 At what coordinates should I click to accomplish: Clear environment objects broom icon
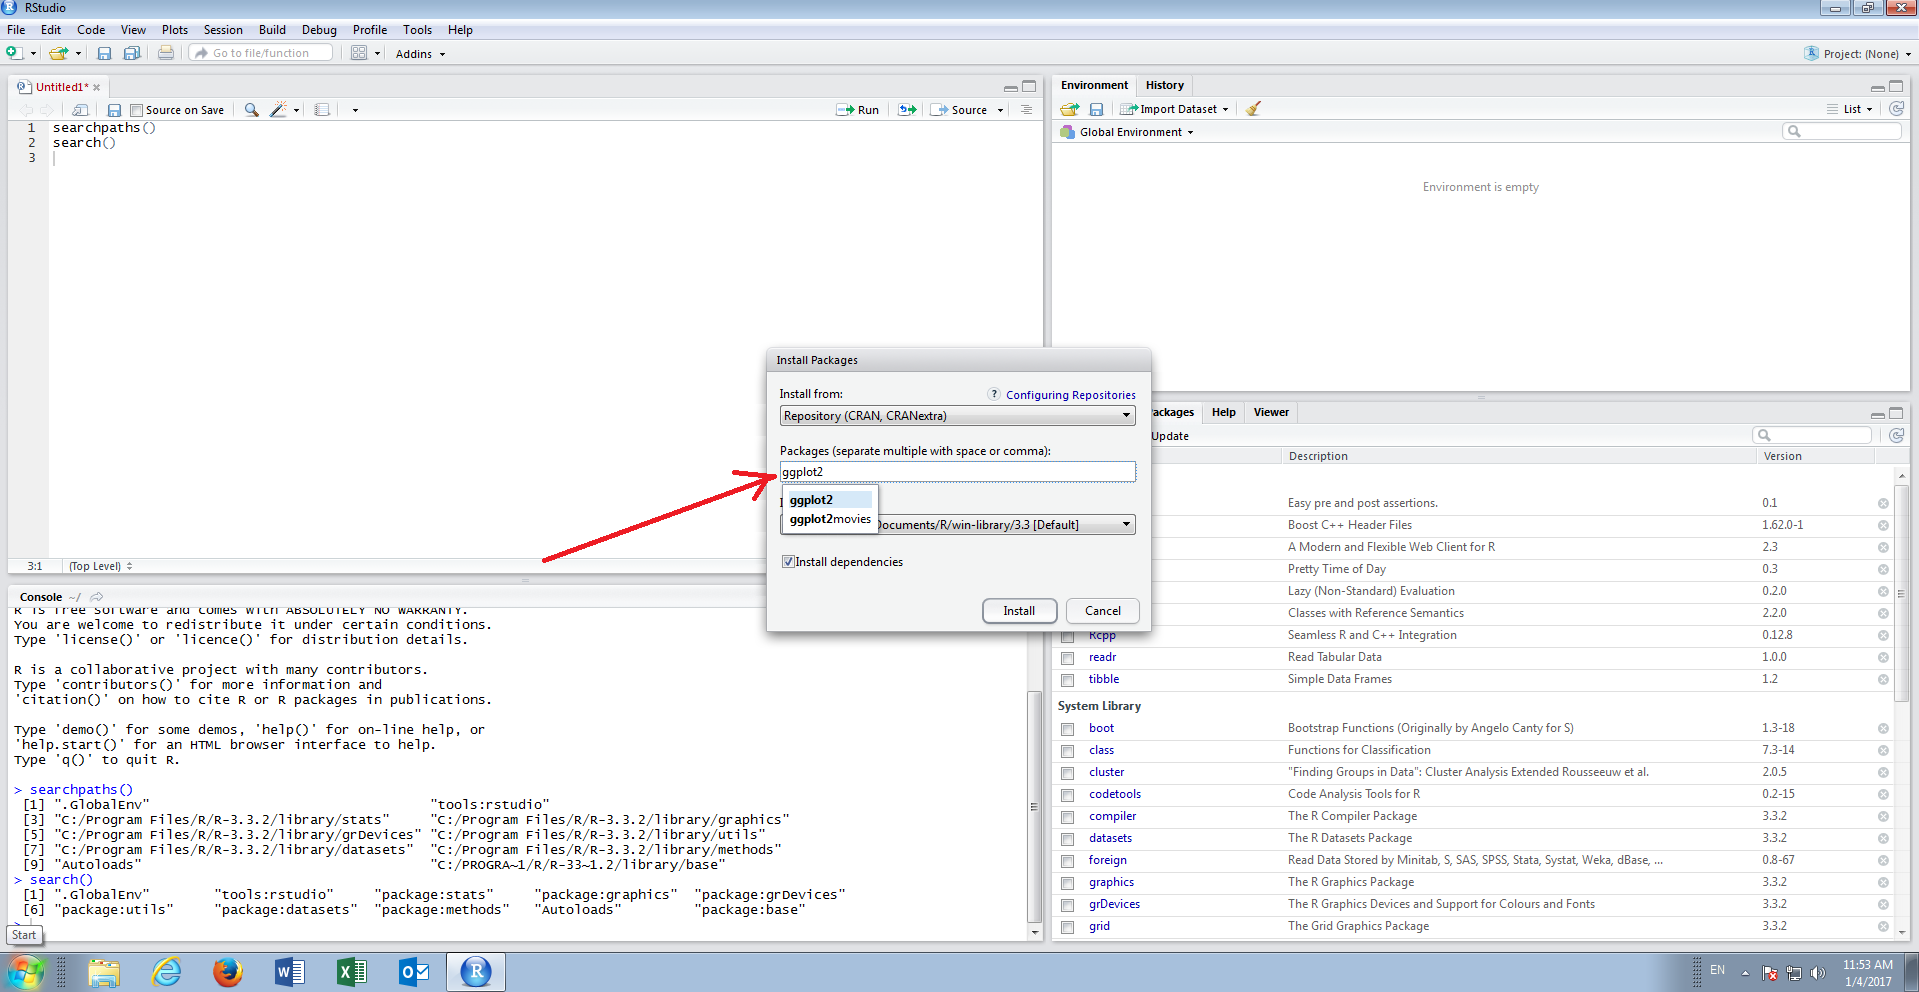[1253, 109]
